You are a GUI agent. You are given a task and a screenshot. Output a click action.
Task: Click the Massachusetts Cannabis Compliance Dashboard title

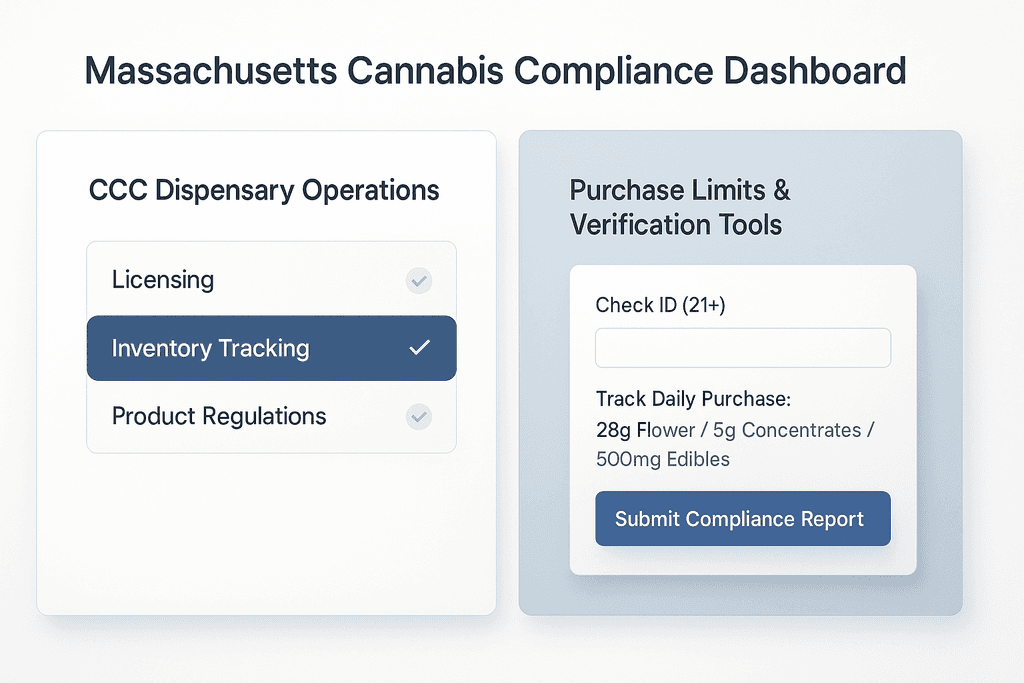point(495,72)
